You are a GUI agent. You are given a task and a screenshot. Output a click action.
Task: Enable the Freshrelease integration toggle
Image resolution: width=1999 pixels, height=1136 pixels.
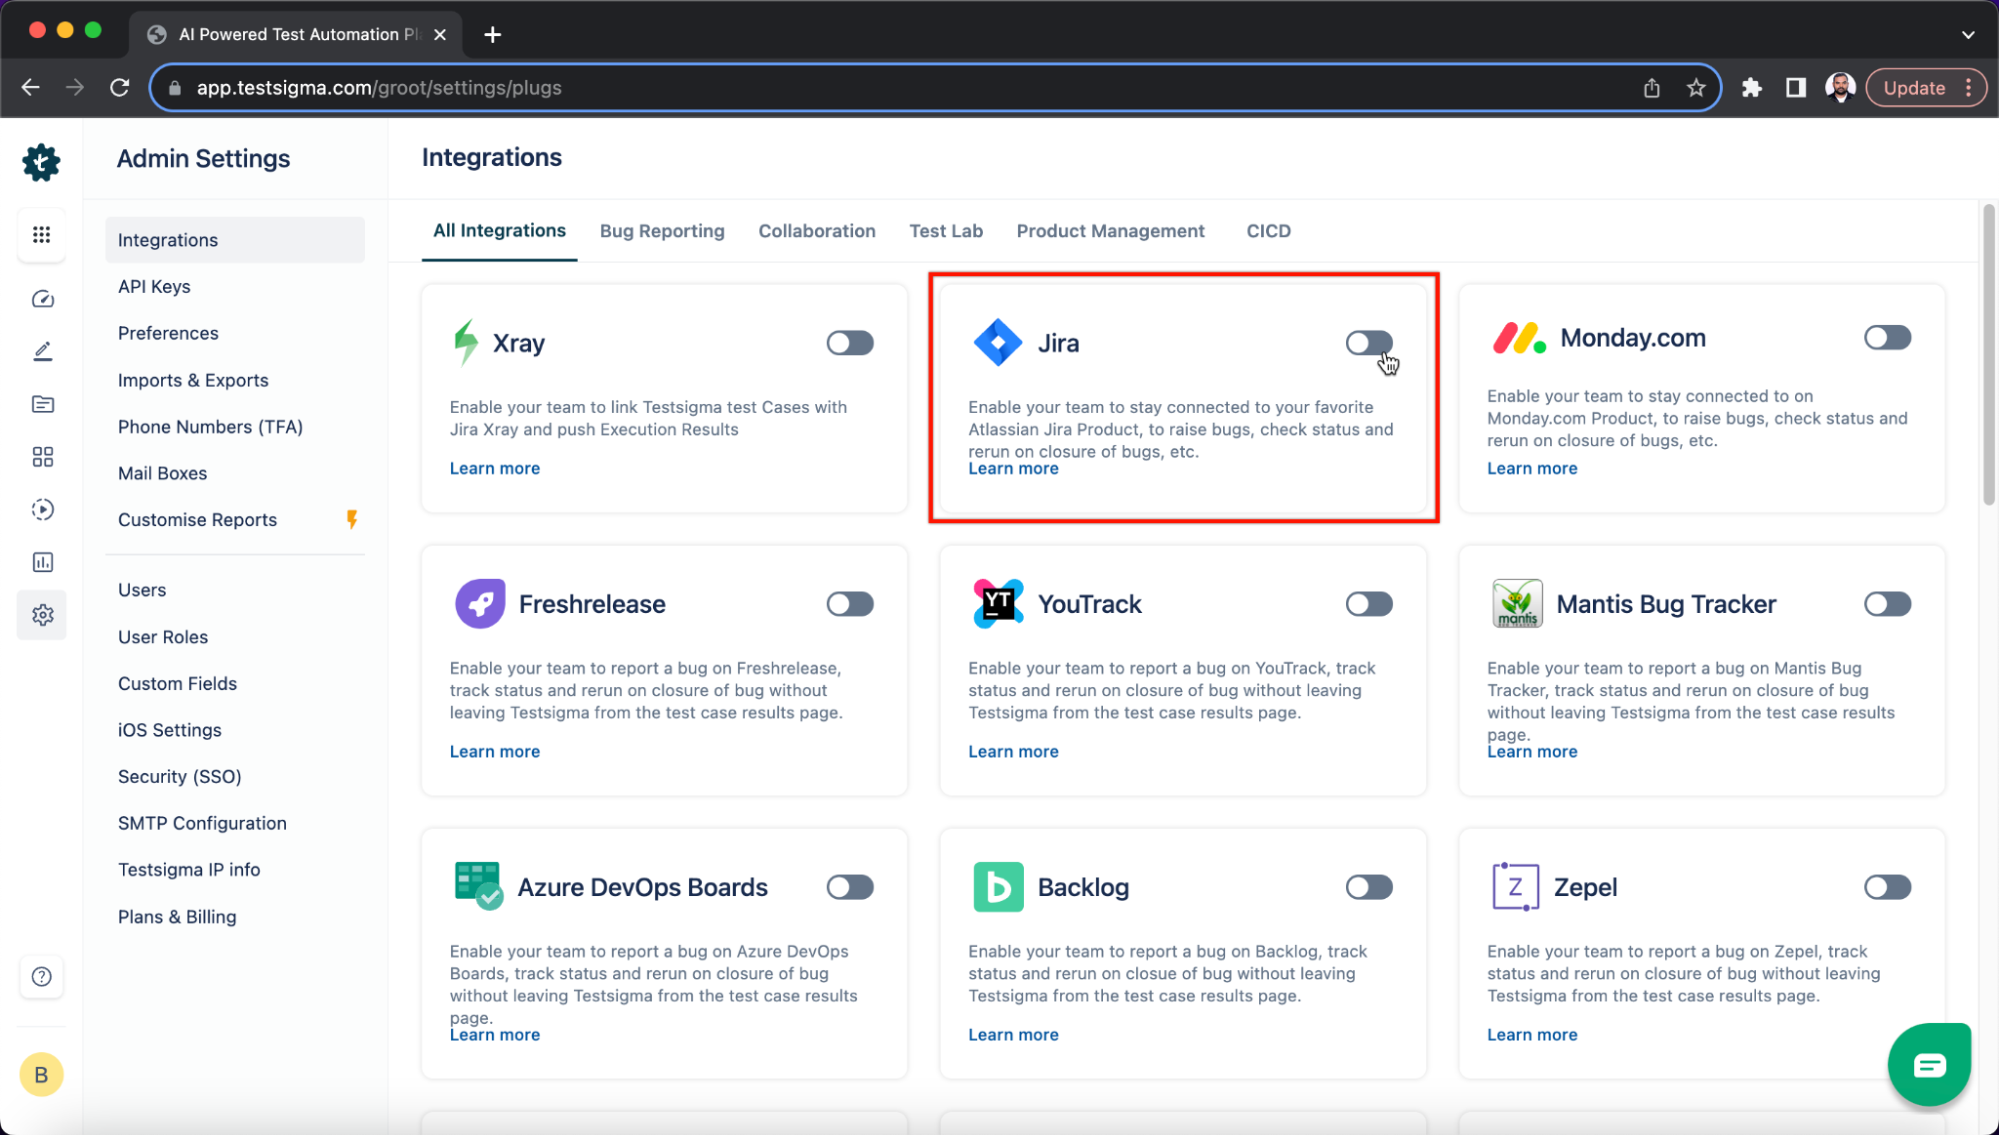(850, 604)
